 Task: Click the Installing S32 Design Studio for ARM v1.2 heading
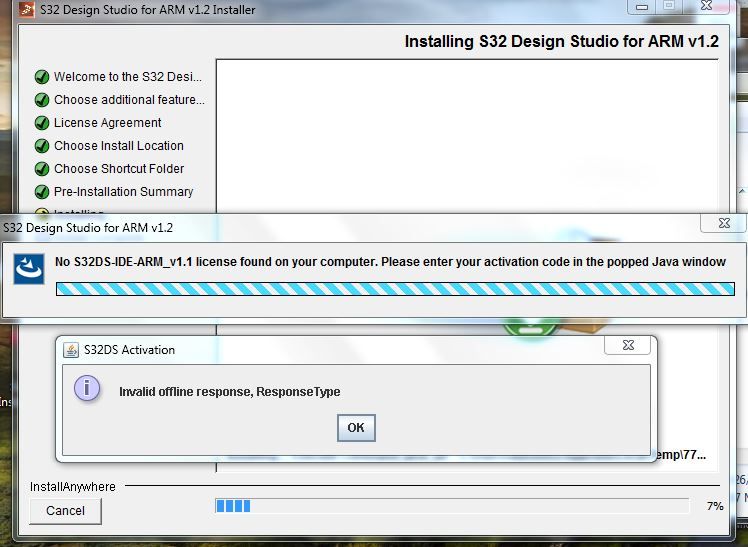point(561,41)
